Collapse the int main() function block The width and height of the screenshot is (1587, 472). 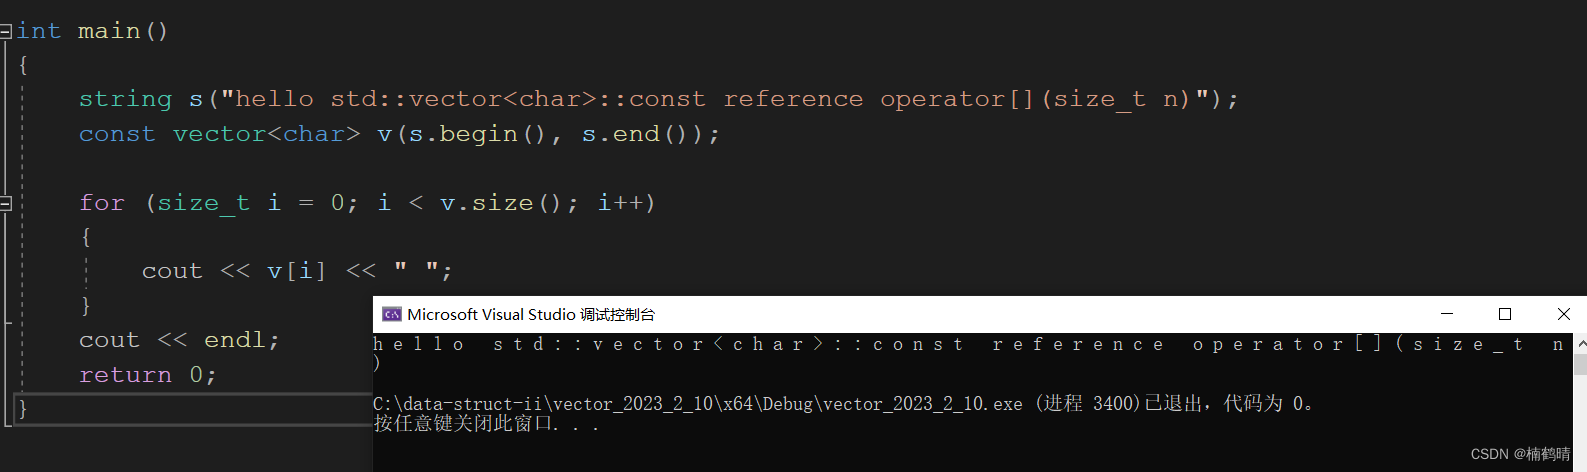(x=5, y=32)
